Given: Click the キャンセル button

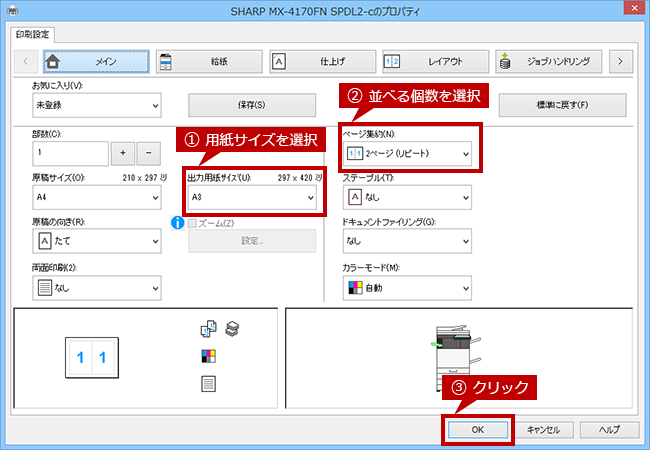Looking at the screenshot, I should coord(543,430).
